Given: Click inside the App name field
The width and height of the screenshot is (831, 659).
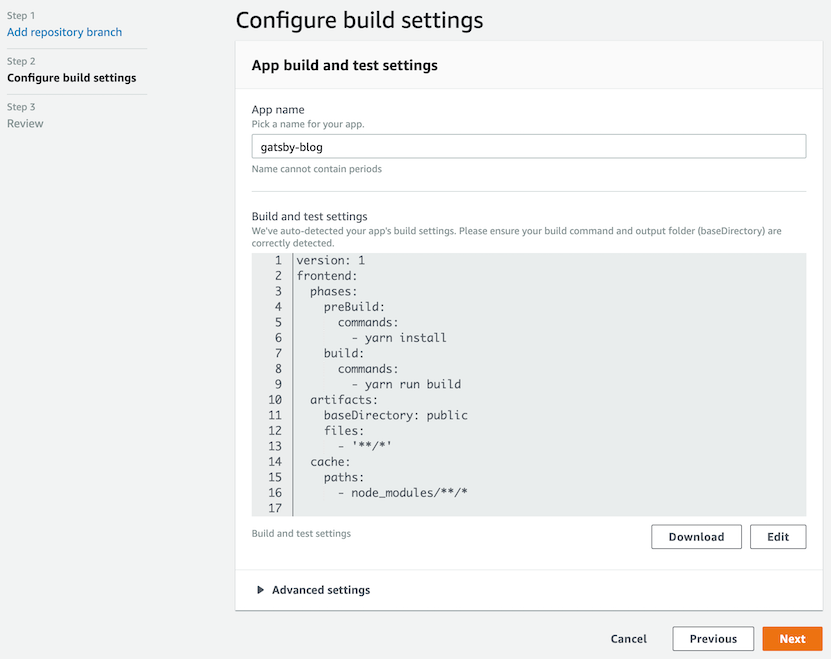Looking at the screenshot, I should tap(528, 146).
